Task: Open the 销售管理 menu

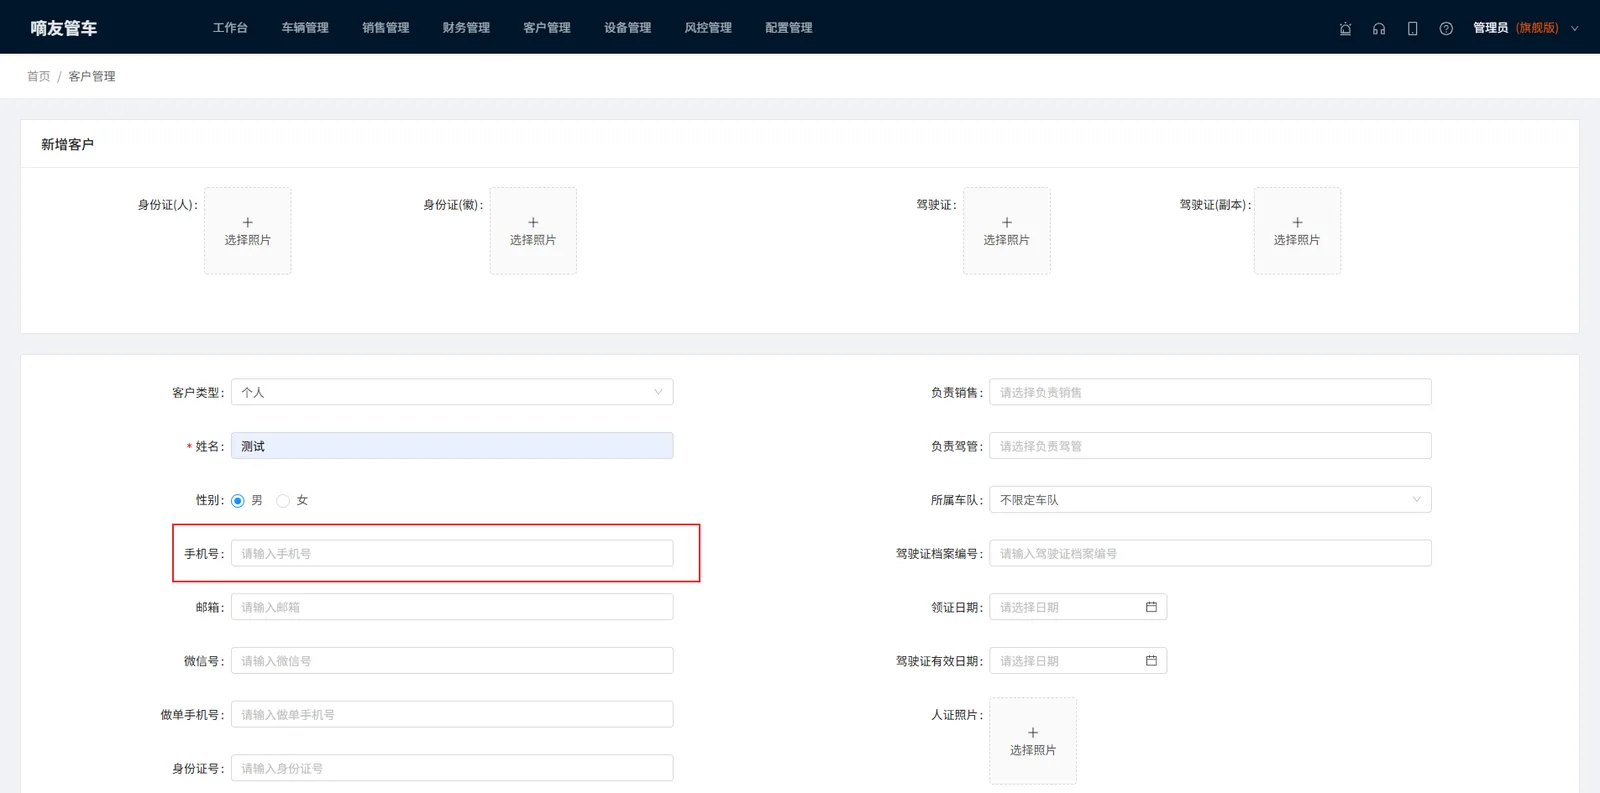Action: click(x=386, y=28)
